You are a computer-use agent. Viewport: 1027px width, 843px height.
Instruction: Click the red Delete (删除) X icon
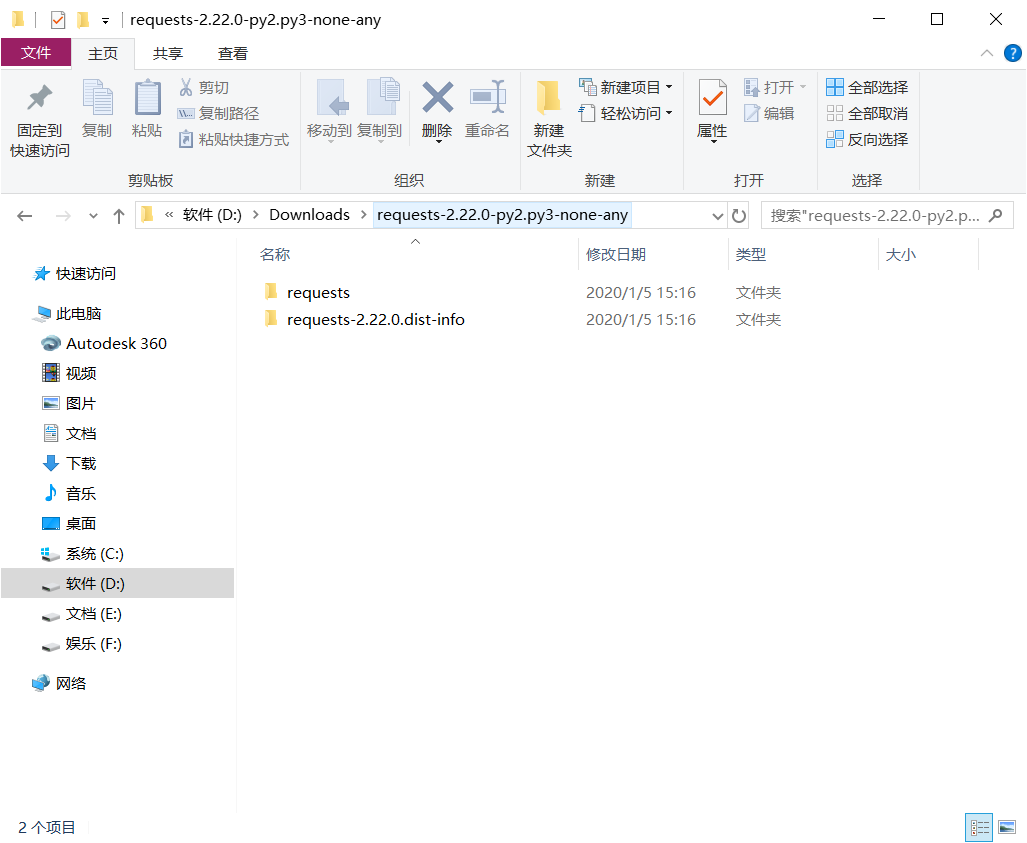(438, 98)
